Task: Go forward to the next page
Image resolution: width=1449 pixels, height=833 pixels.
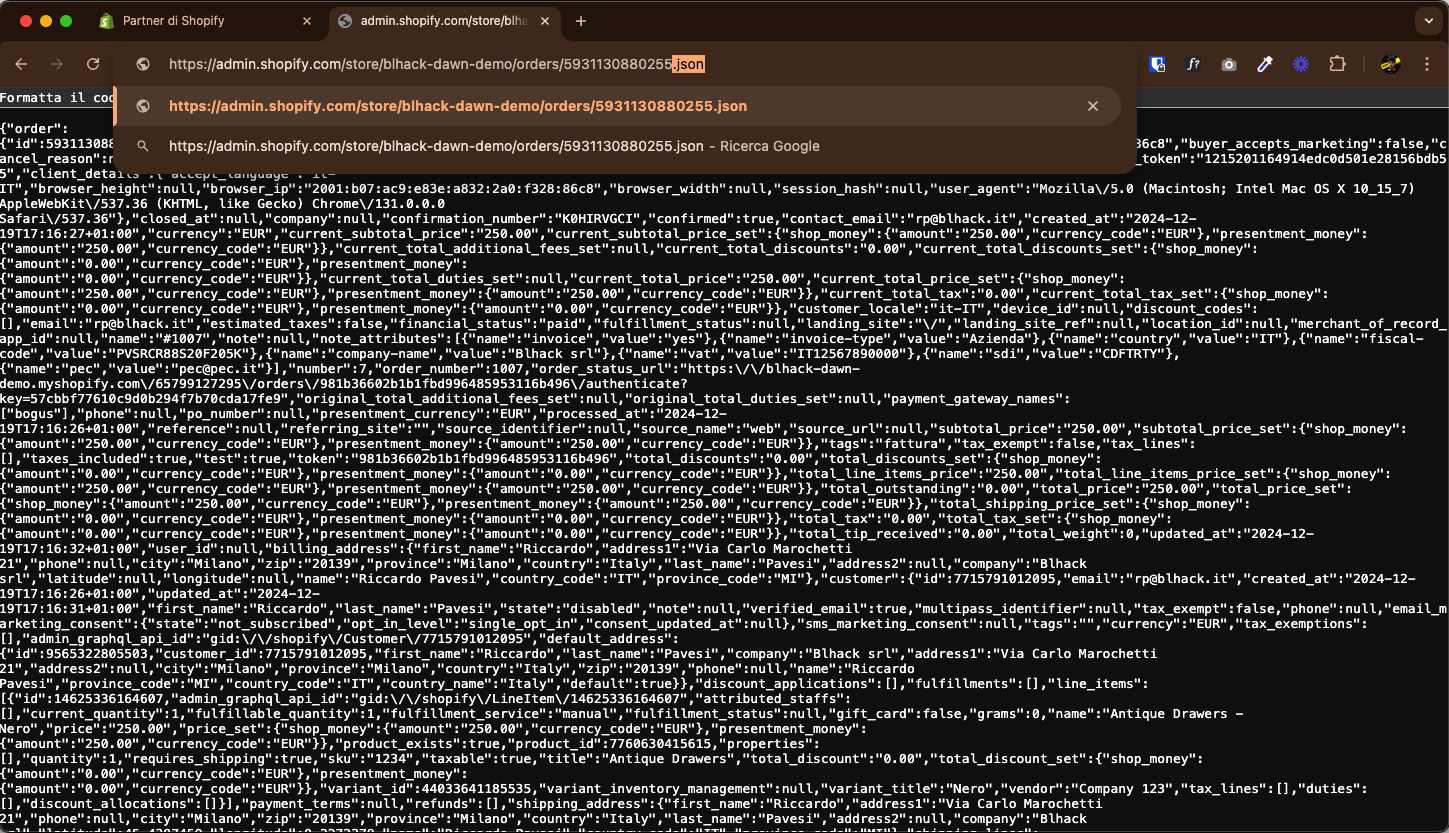Action: [x=57, y=64]
